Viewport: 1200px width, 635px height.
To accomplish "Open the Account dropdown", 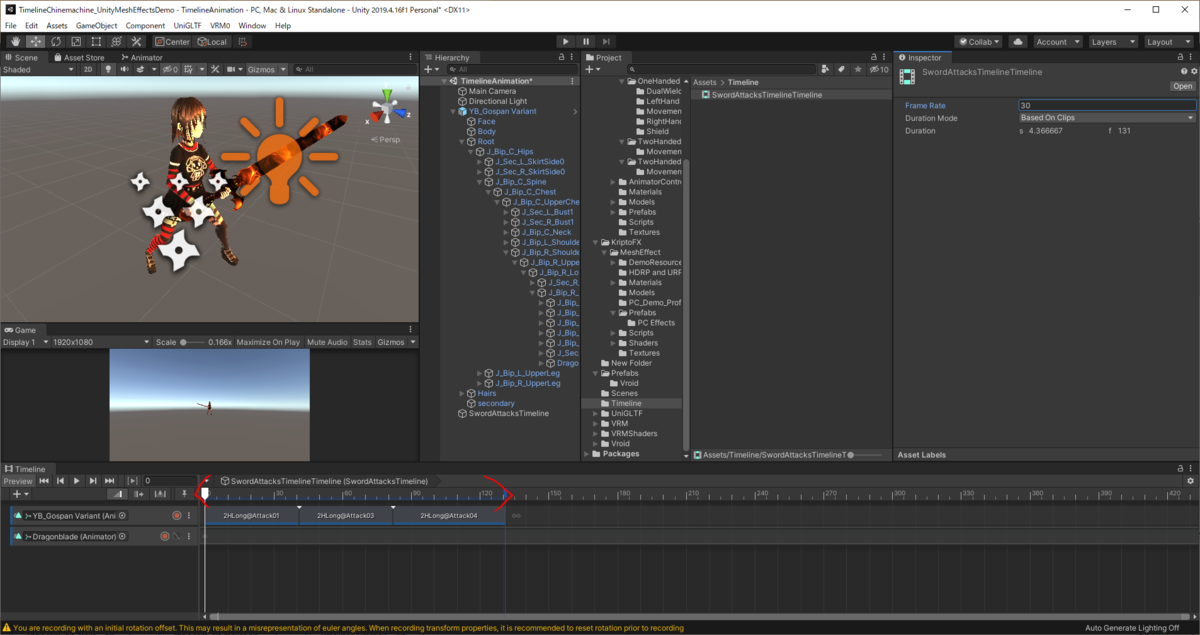I will click(x=1058, y=42).
